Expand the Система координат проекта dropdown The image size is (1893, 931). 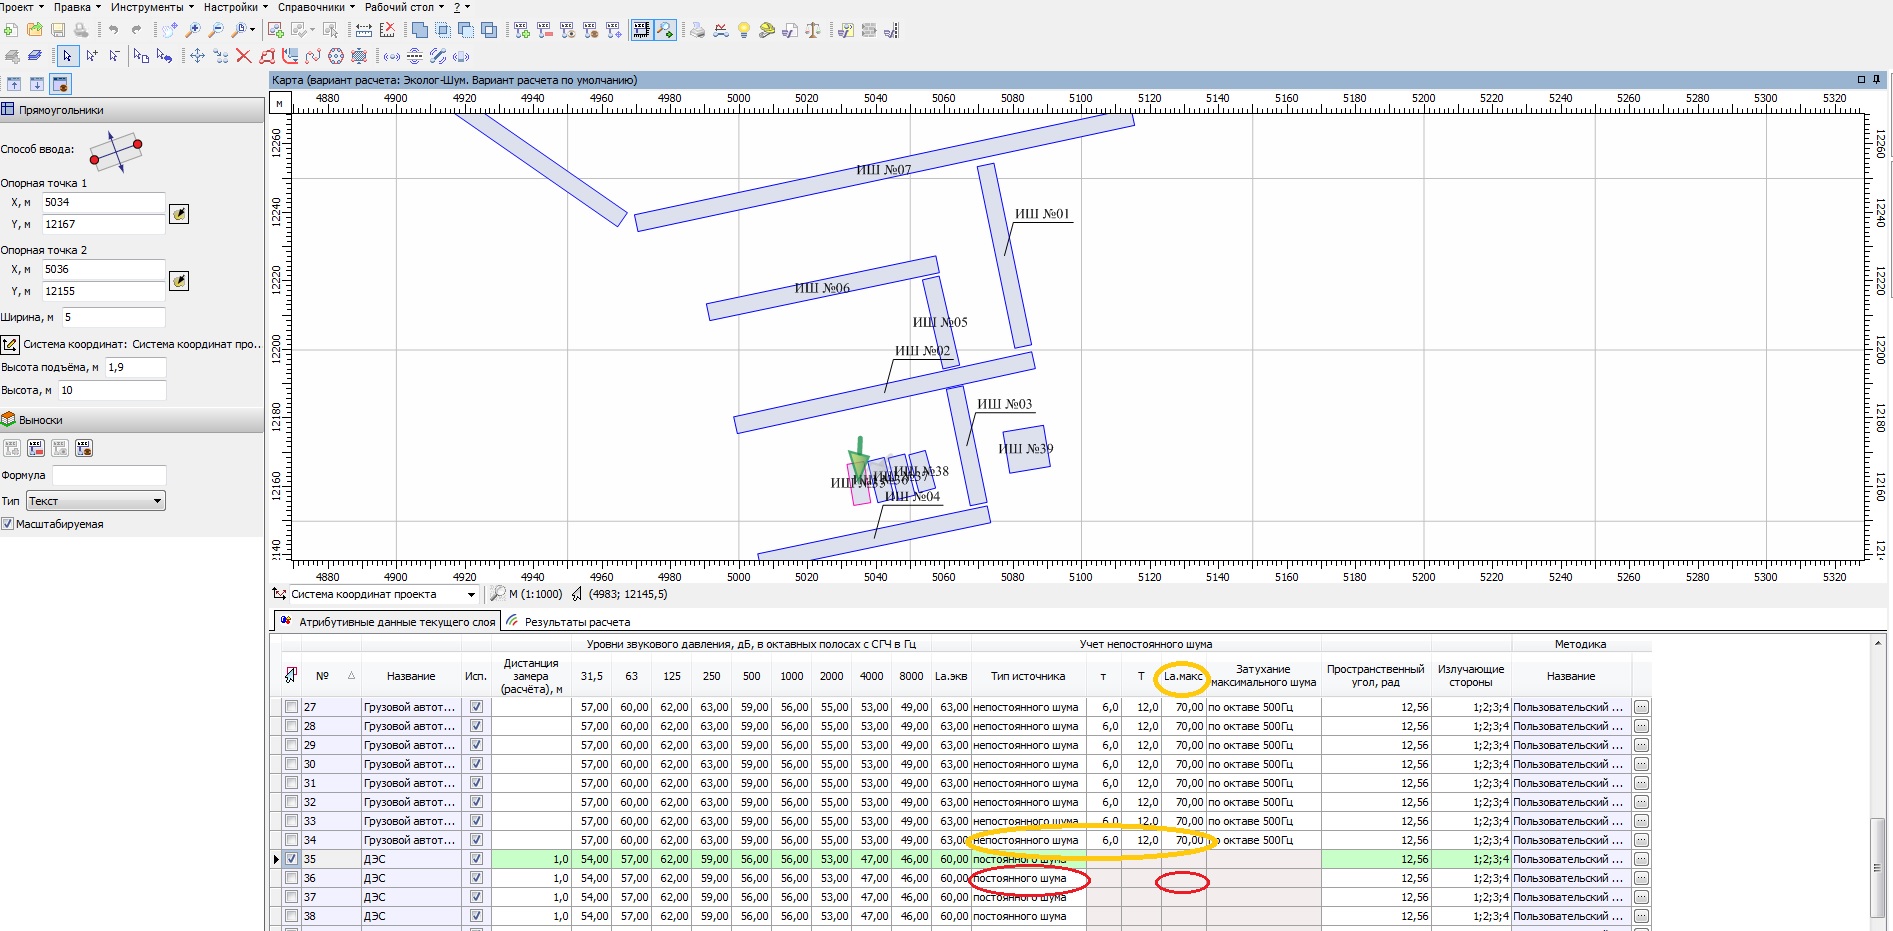(x=471, y=594)
